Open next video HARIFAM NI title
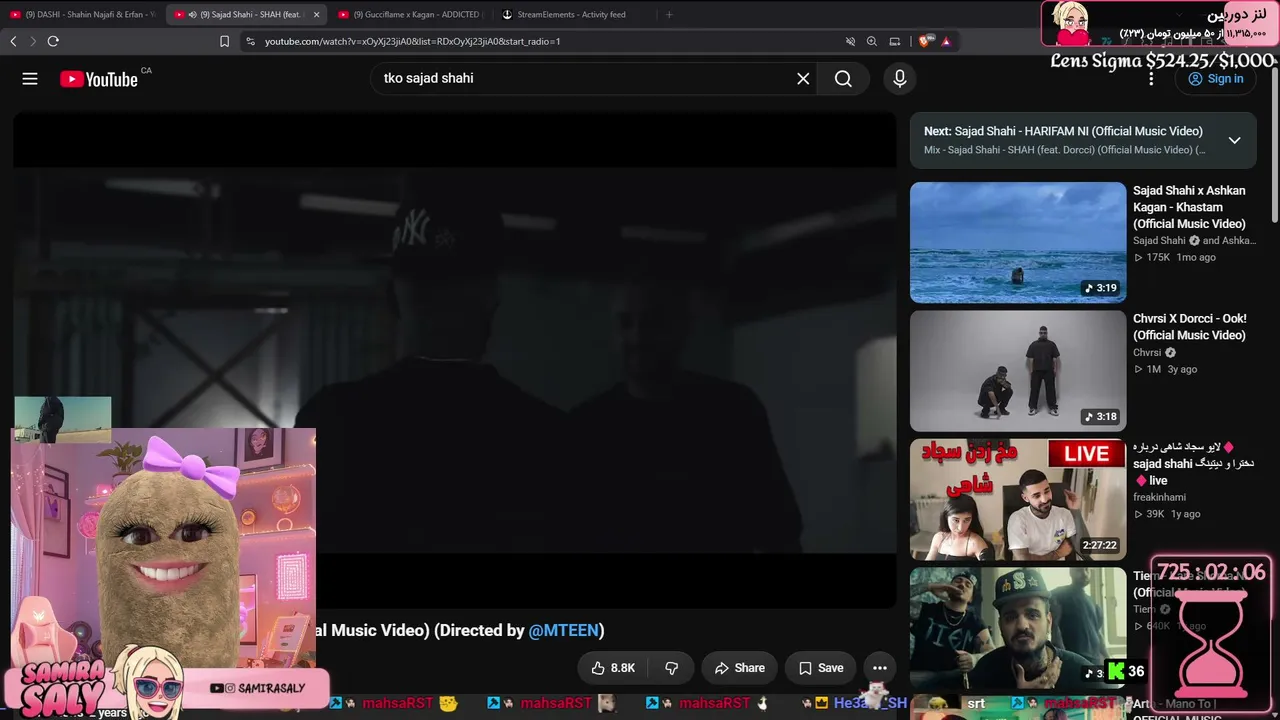 [1063, 131]
